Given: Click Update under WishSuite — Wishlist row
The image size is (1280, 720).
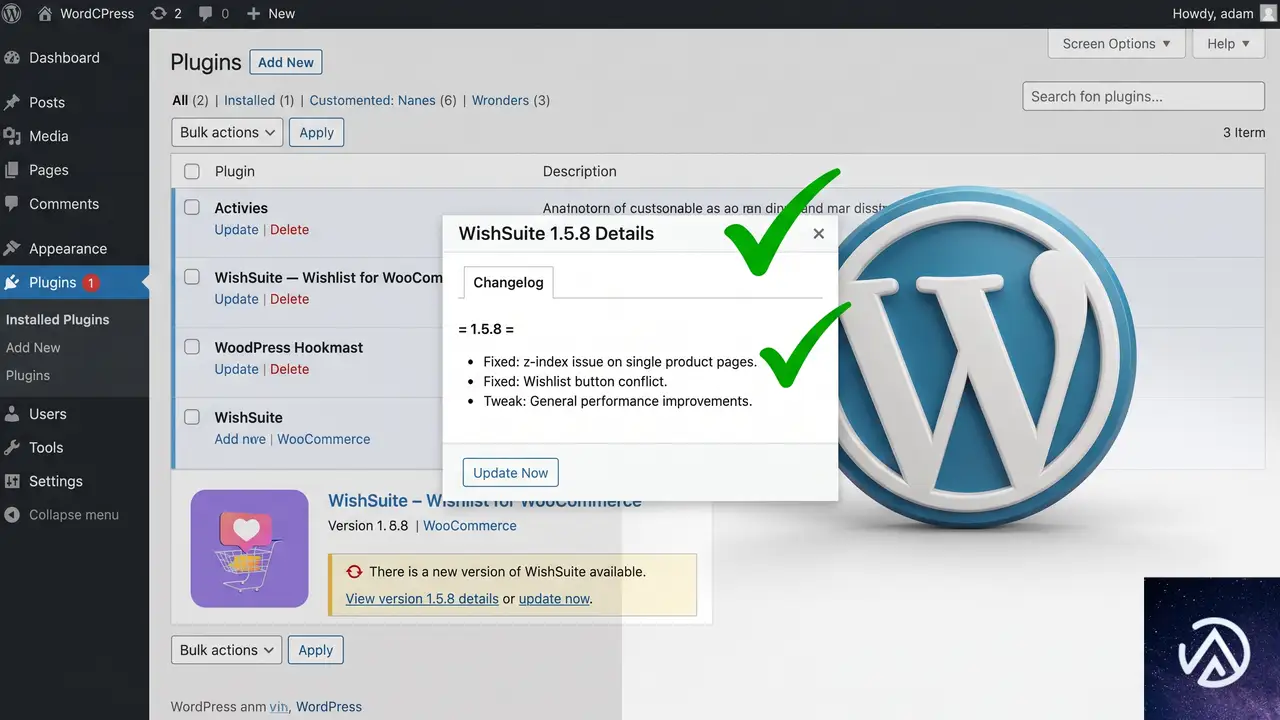Looking at the screenshot, I should click(236, 299).
